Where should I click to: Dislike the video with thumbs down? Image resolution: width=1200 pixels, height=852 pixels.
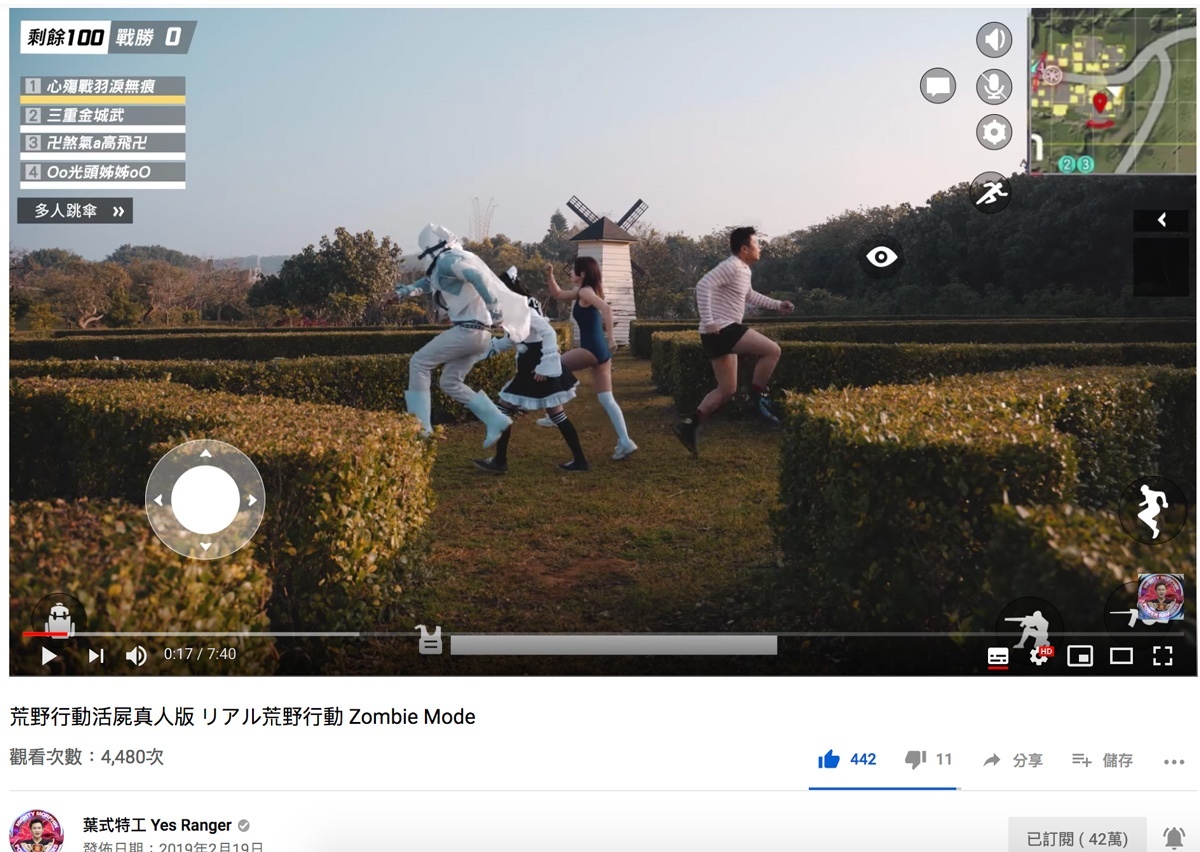[x=928, y=760]
